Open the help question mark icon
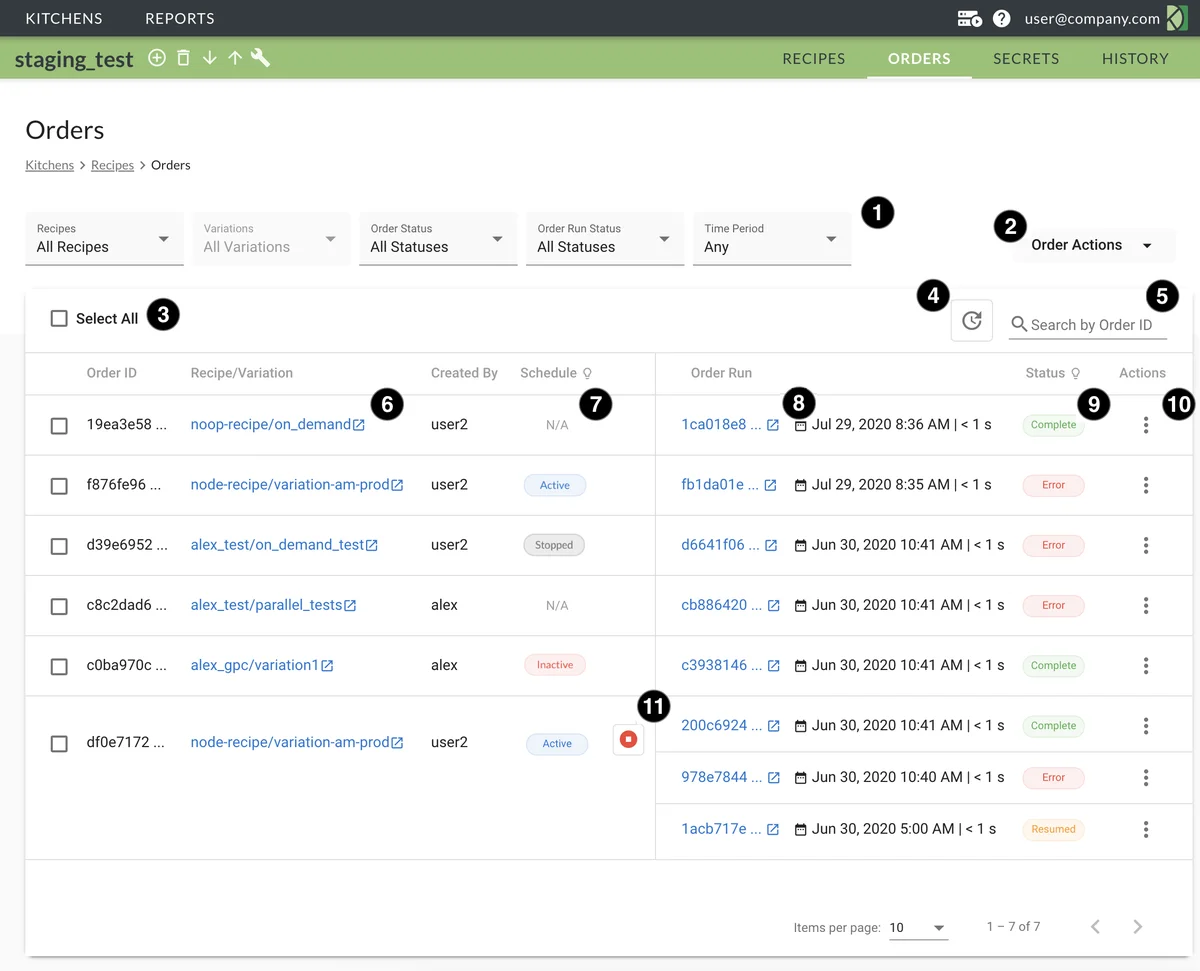 point(1001,19)
